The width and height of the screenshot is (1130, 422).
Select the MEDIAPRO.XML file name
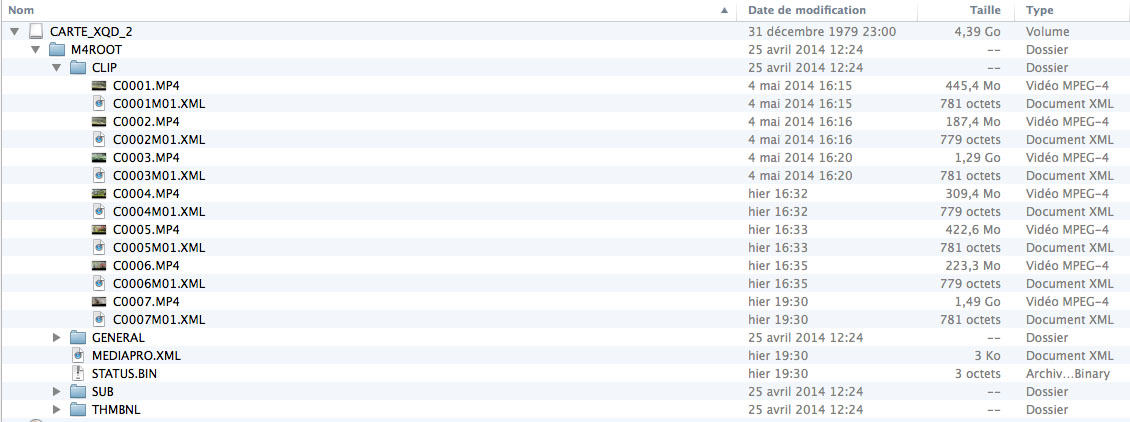pos(136,355)
